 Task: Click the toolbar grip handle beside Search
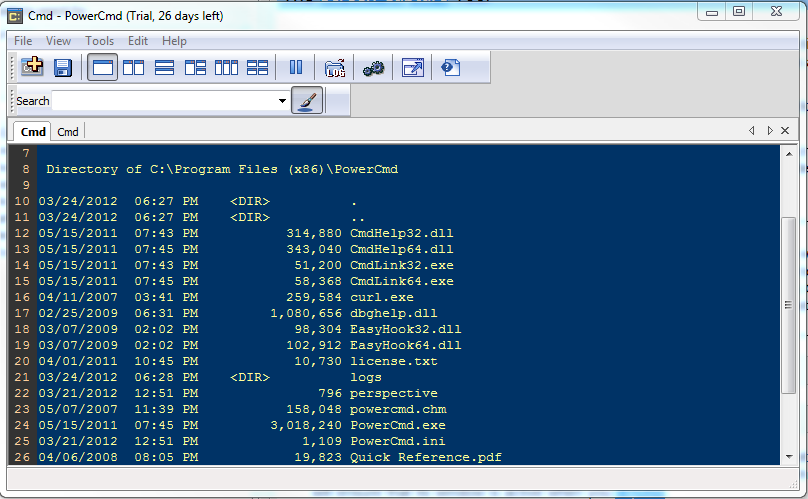[x=12, y=101]
